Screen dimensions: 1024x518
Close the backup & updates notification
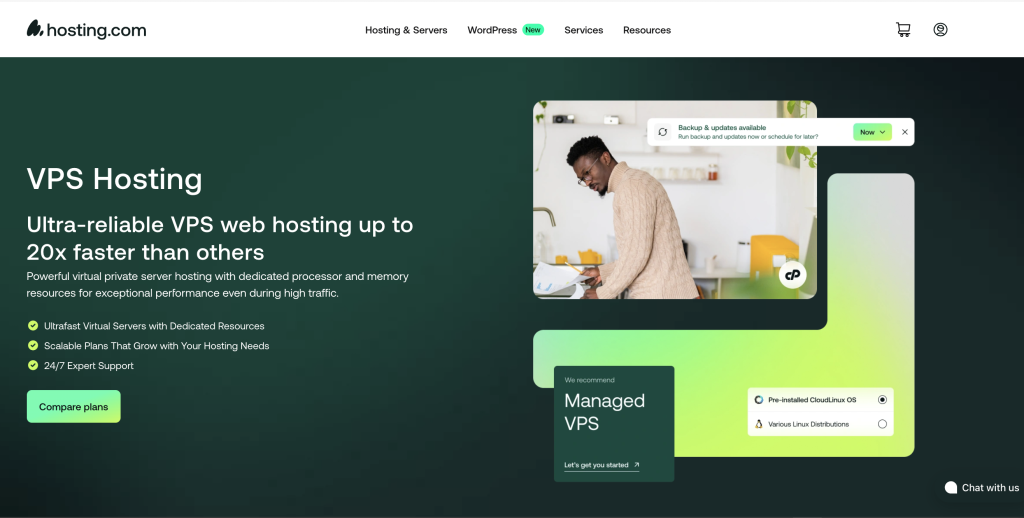tap(904, 132)
